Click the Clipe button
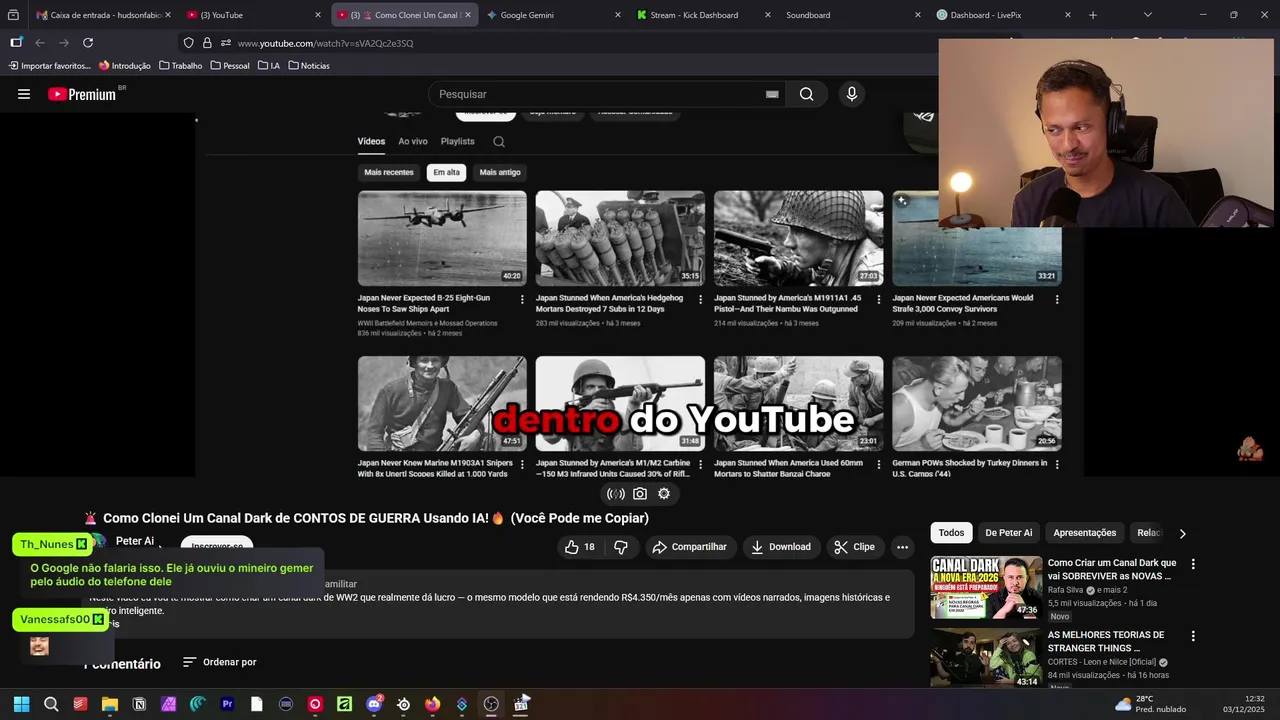1280x720 pixels. [x=855, y=547]
